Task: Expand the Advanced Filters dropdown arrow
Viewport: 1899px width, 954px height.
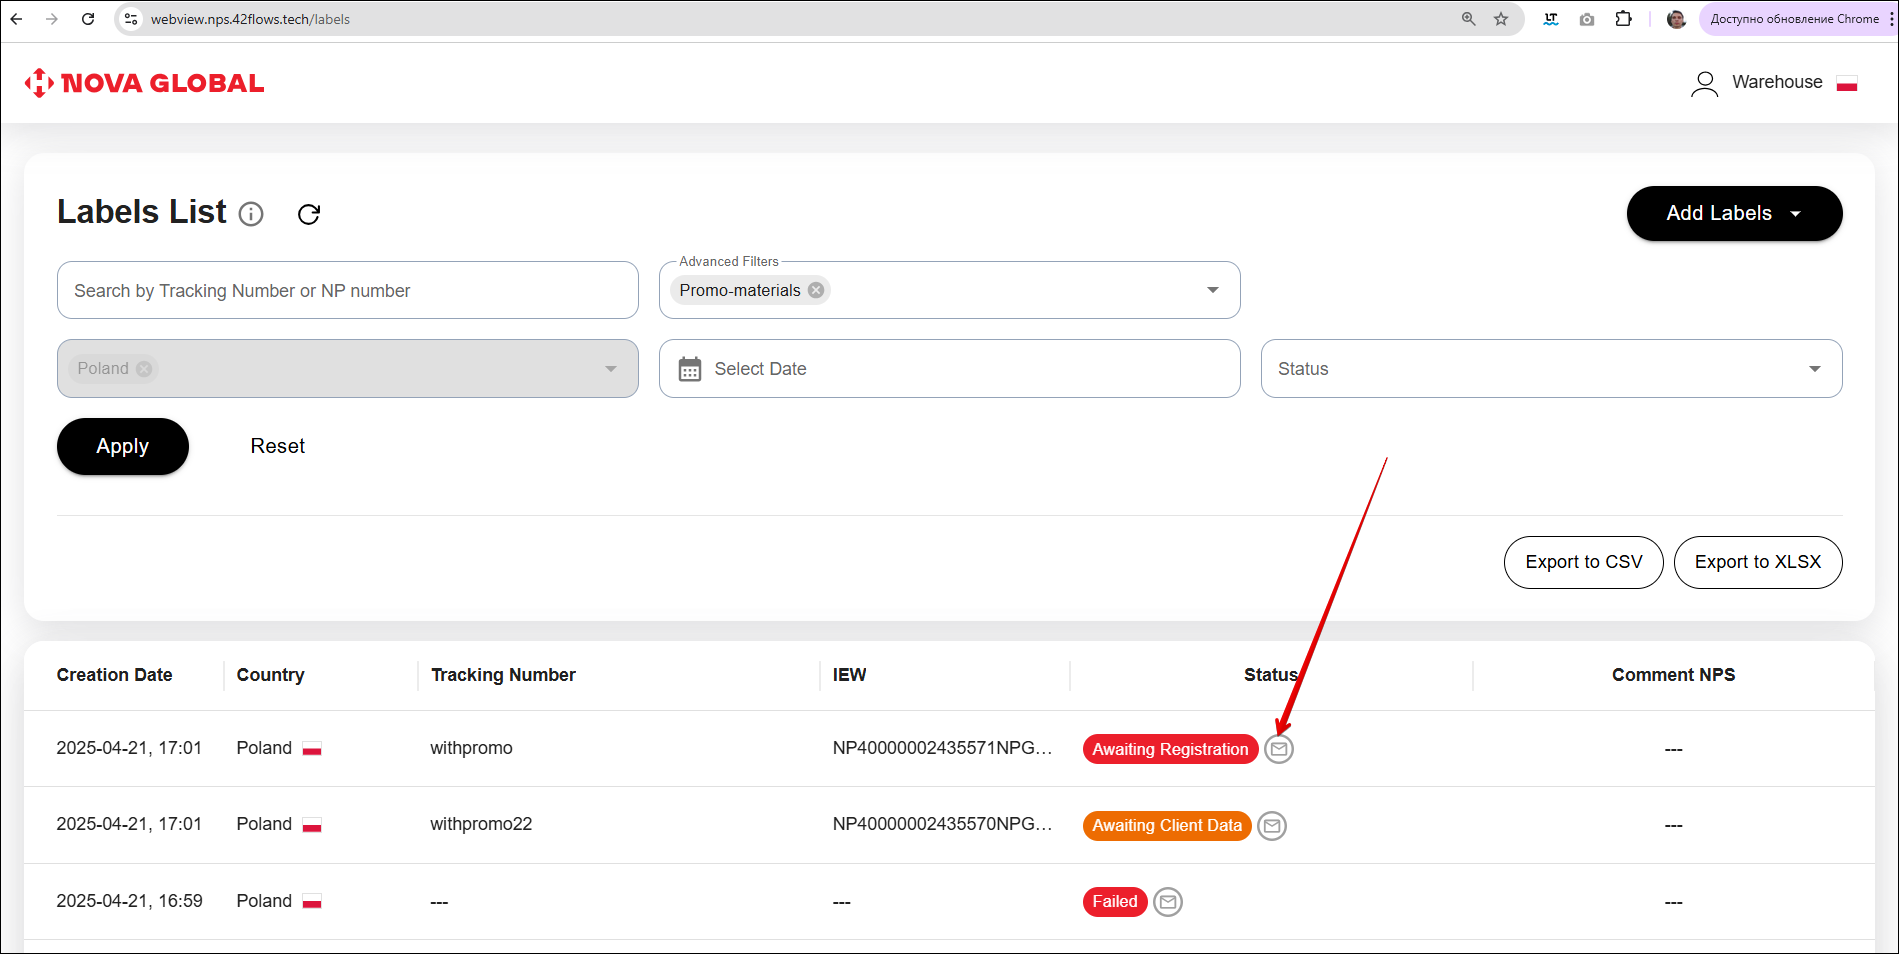Action: [x=1212, y=290]
